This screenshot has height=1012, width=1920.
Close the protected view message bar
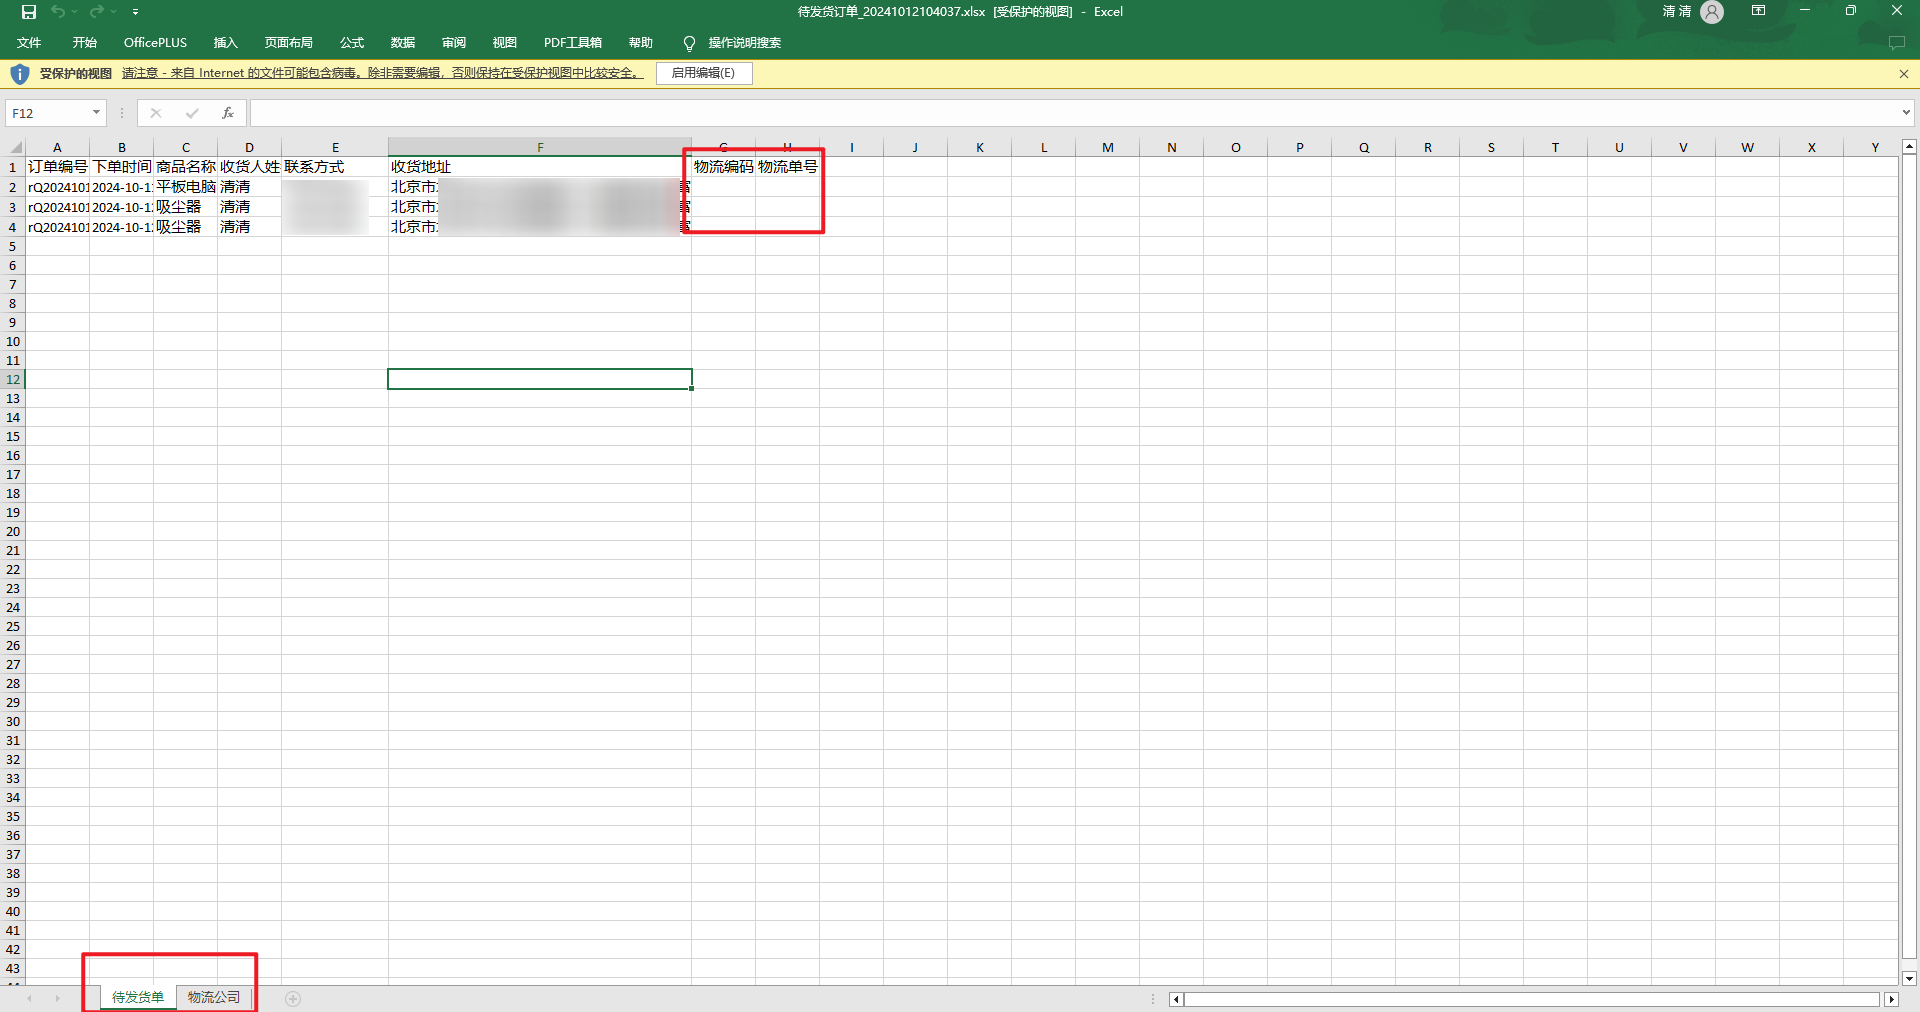pos(1903,74)
